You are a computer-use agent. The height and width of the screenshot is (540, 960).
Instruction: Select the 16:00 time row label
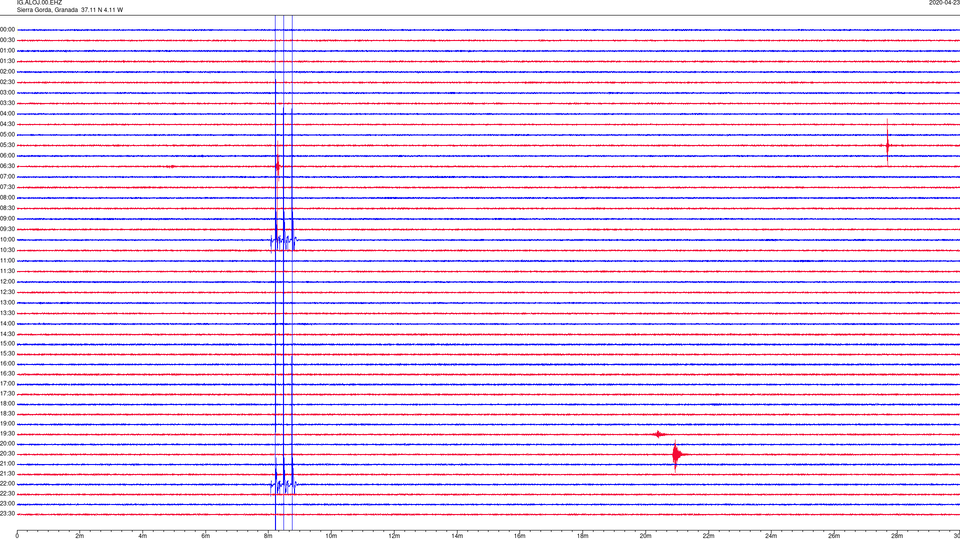pyautogui.click(x=7, y=364)
